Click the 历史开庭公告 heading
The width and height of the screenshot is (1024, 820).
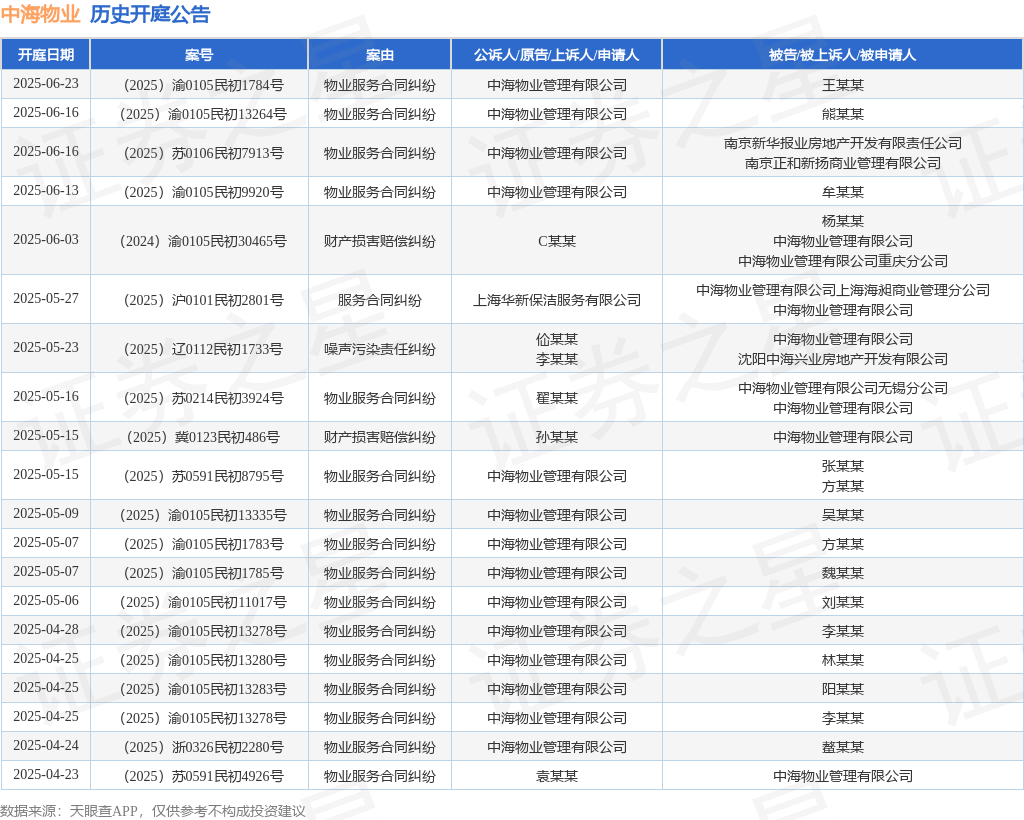[x=150, y=14]
